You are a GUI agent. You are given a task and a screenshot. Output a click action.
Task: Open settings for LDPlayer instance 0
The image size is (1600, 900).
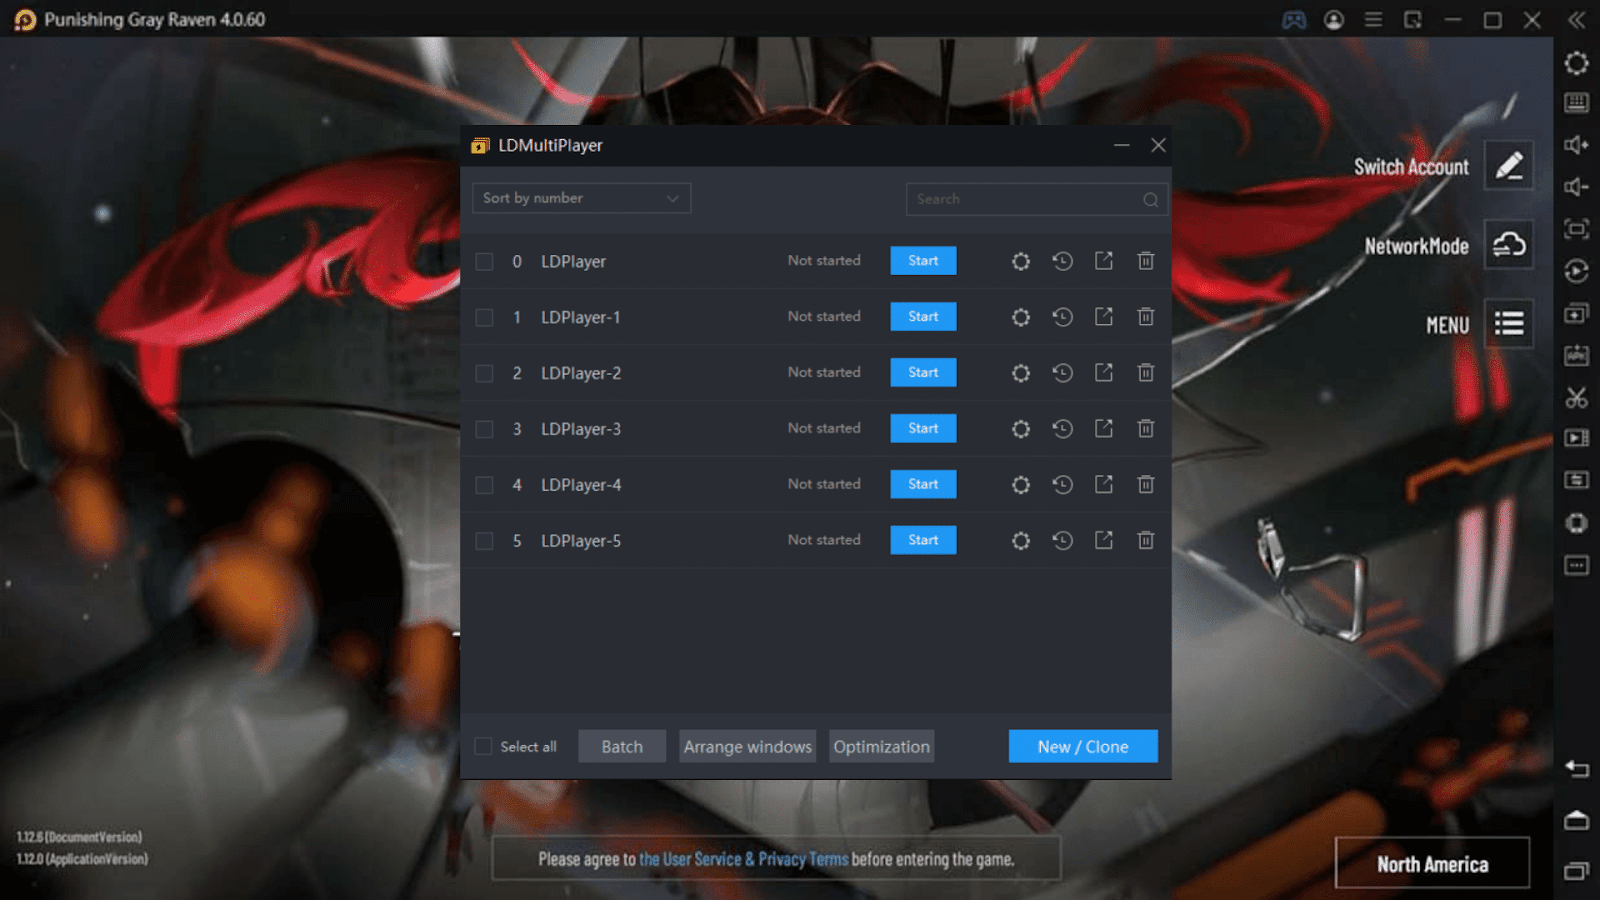[x=1020, y=261]
